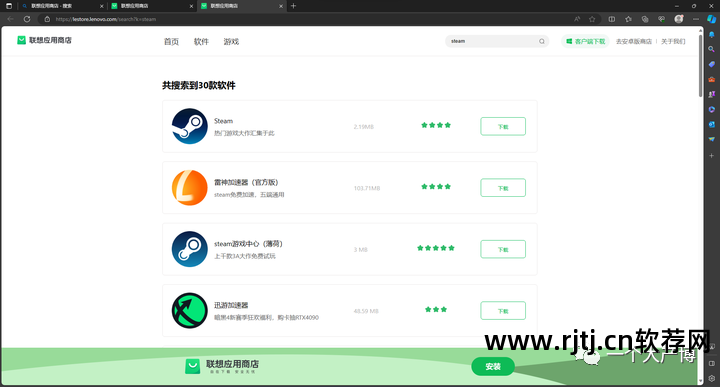
Task: Click the 客户端下载 button
Action: click(x=585, y=41)
